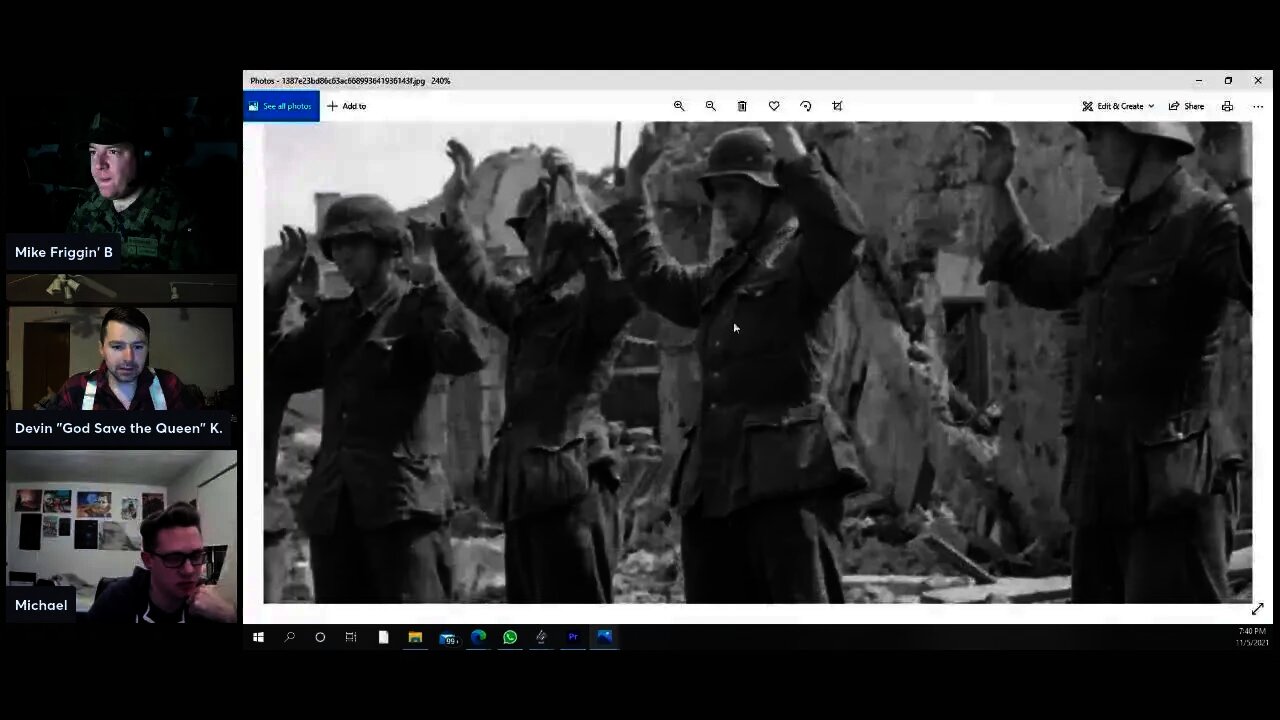1280x720 pixels.
Task: Open the blank document taskbar icon
Action: [383, 637]
